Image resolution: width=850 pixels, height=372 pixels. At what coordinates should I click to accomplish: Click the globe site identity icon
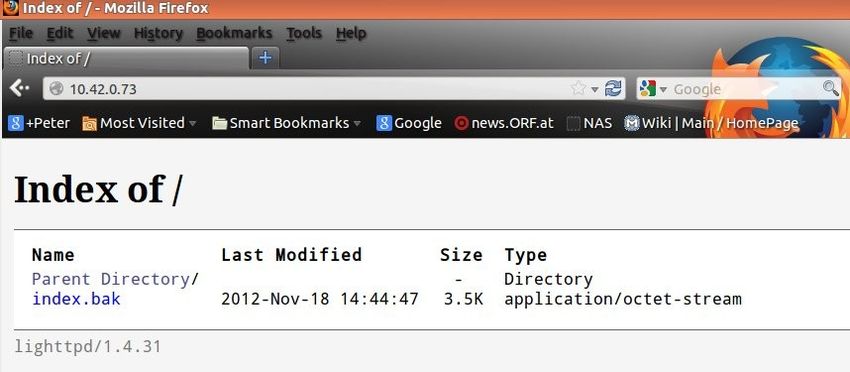tap(56, 89)
